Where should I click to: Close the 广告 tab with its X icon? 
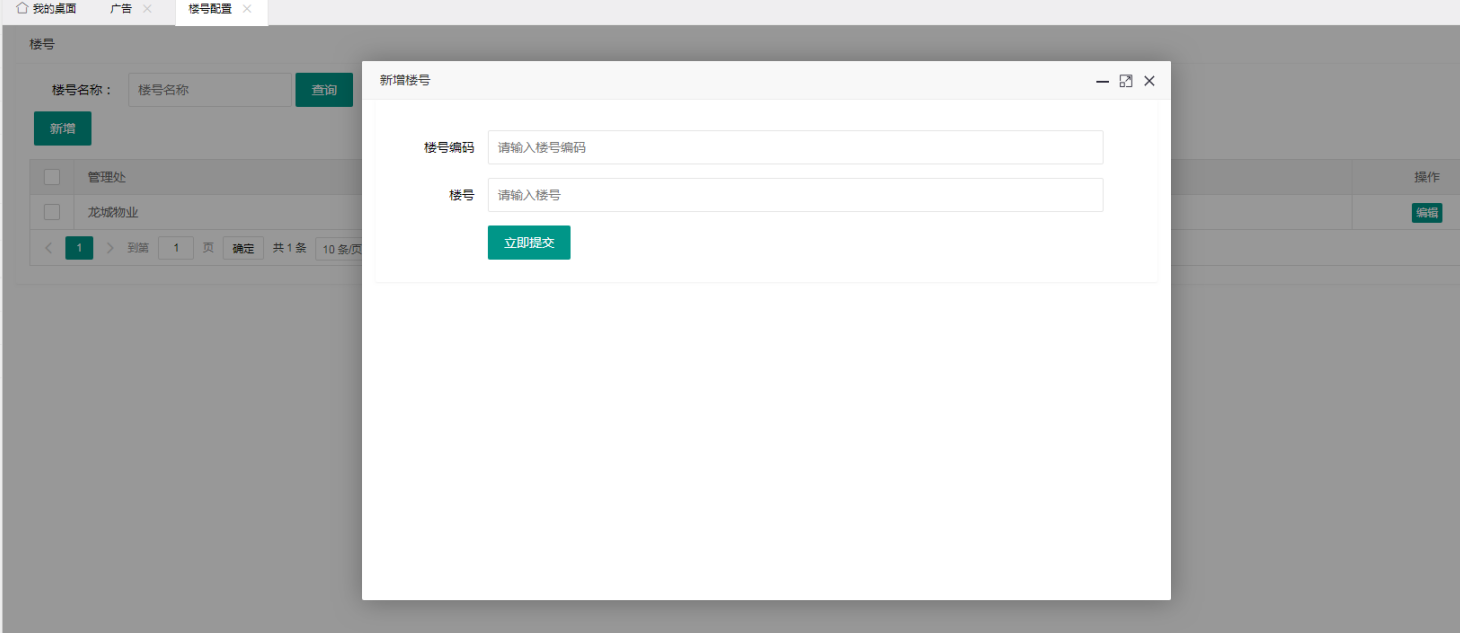(147, 9)
